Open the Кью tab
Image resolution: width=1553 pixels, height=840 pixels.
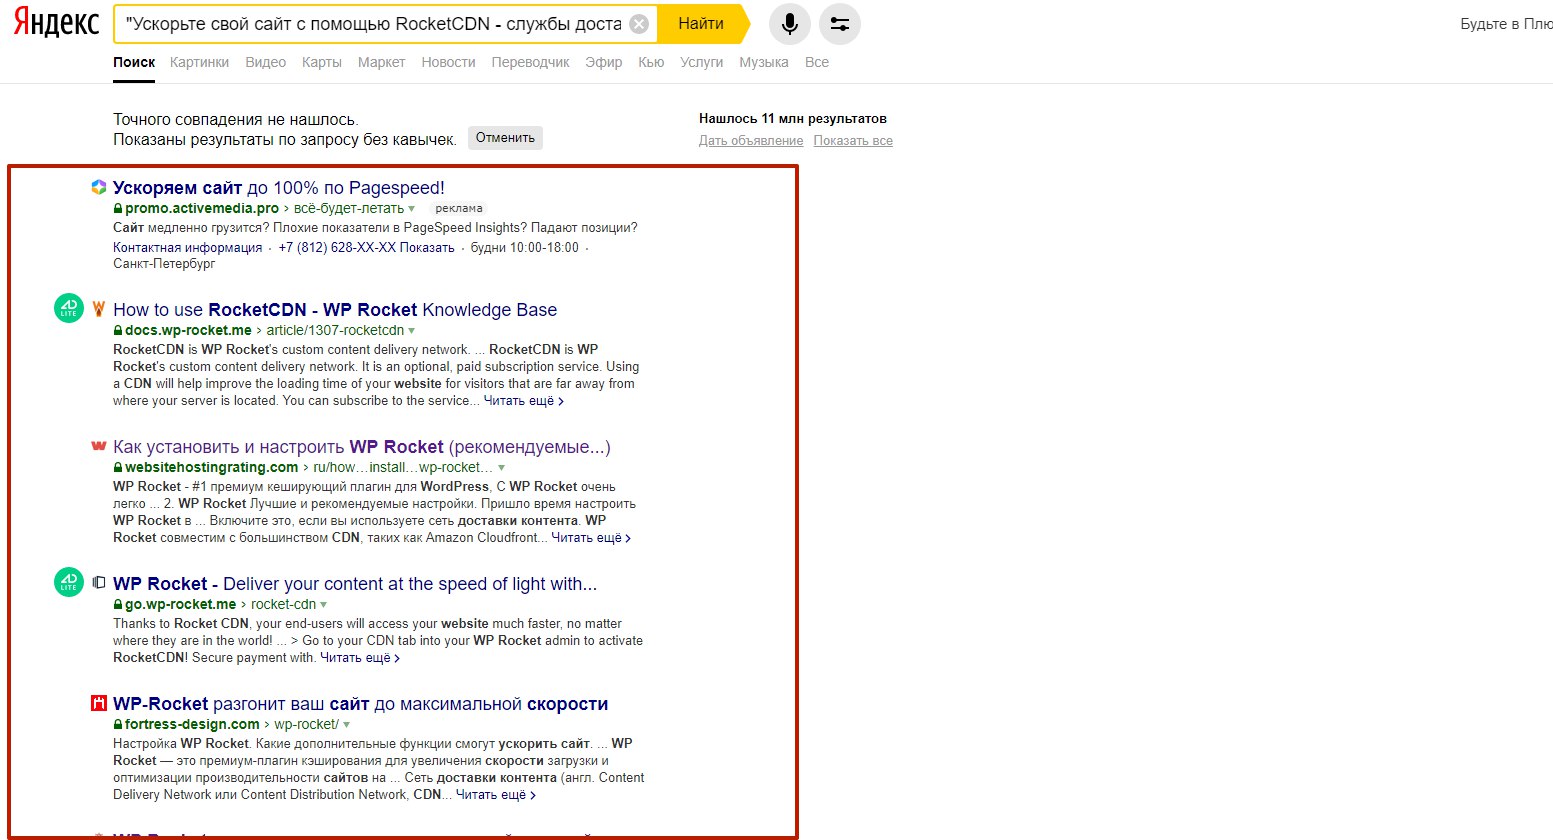click(651, 62)
